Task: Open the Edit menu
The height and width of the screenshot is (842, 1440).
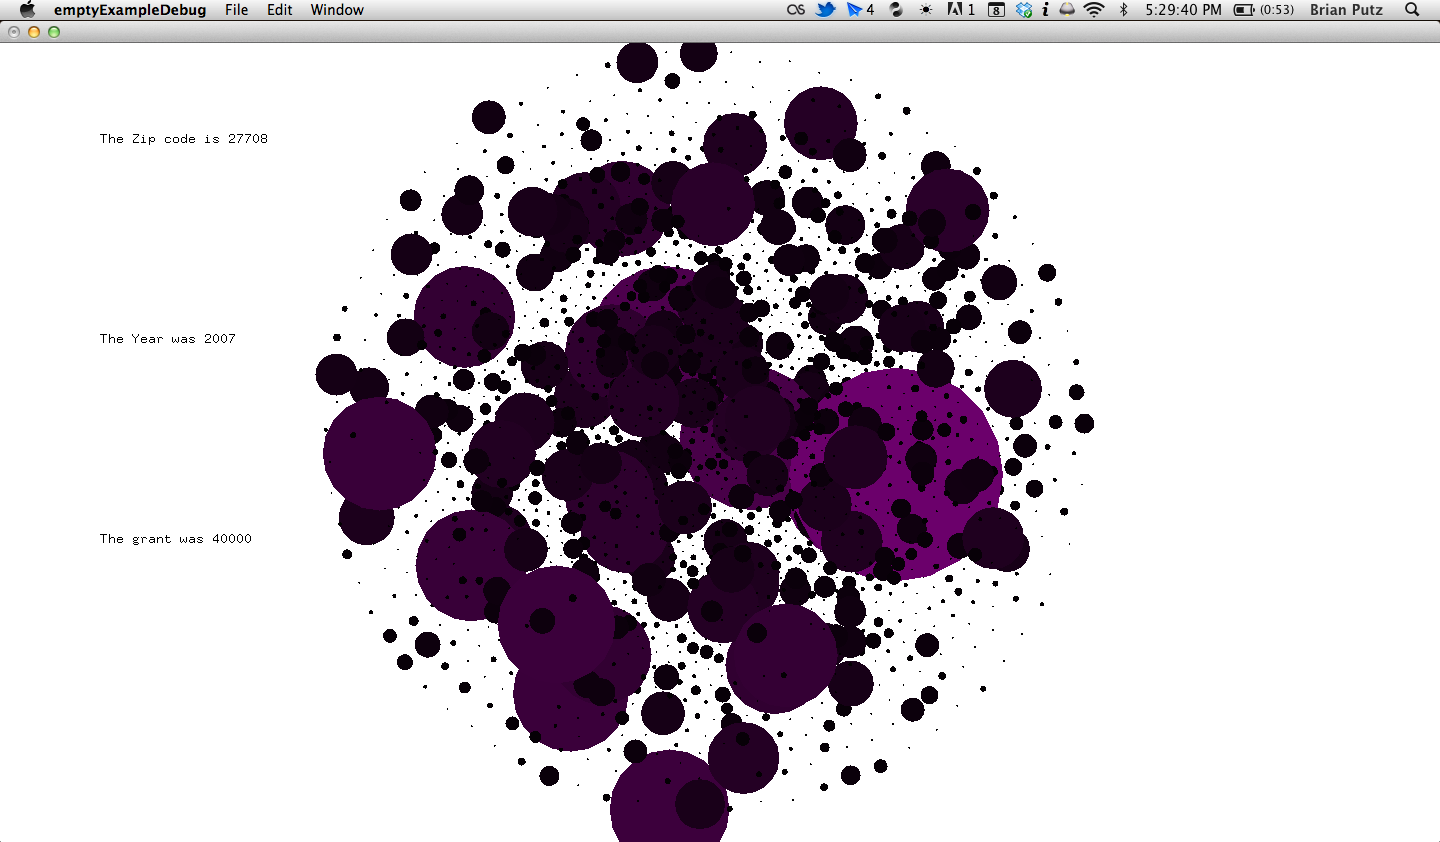Action: 279,10
